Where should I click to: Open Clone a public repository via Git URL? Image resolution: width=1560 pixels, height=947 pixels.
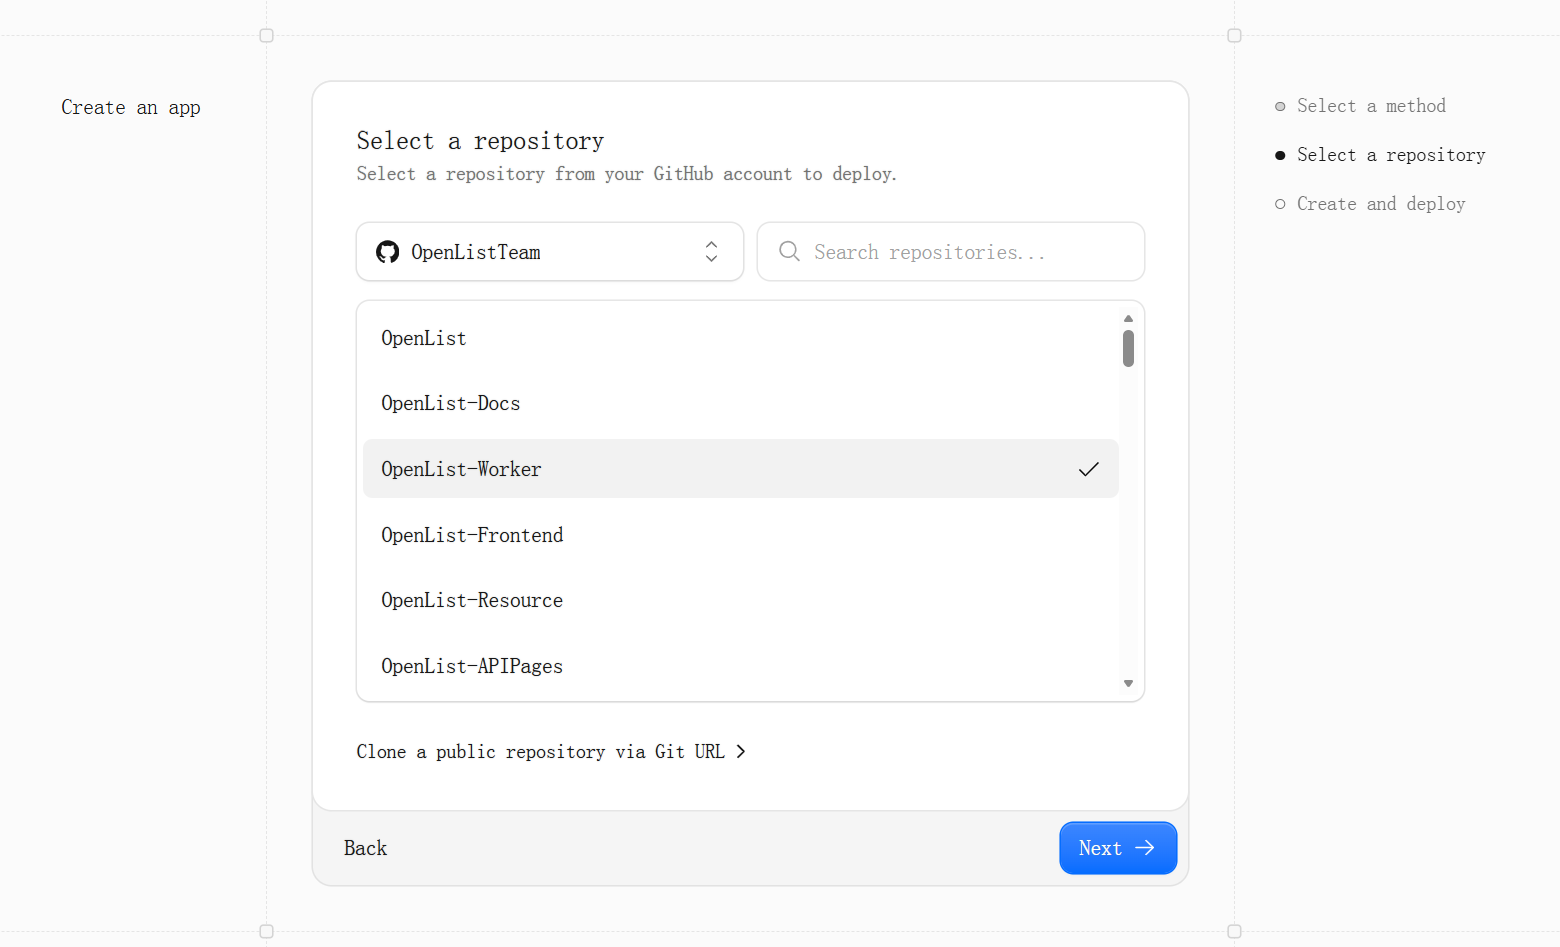551,751
